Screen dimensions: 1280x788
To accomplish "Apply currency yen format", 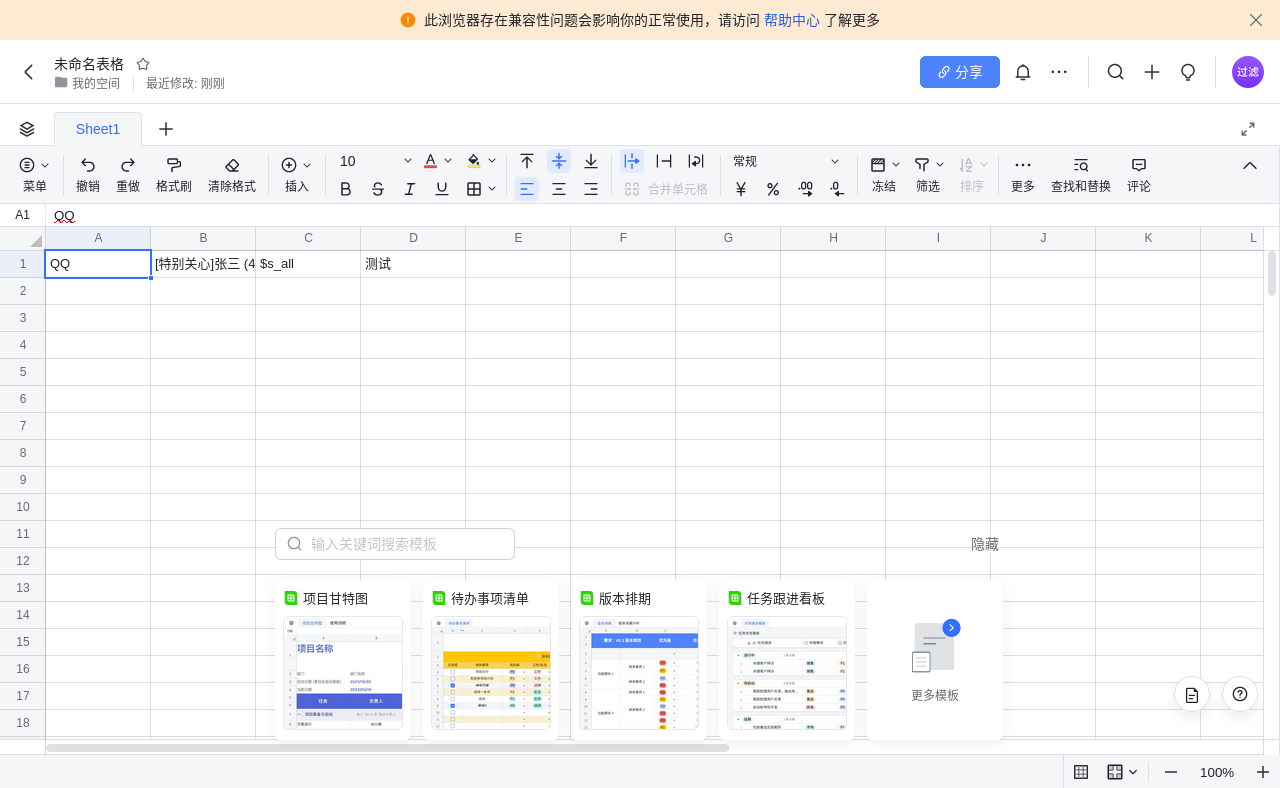I will click(x=741, y=189).
